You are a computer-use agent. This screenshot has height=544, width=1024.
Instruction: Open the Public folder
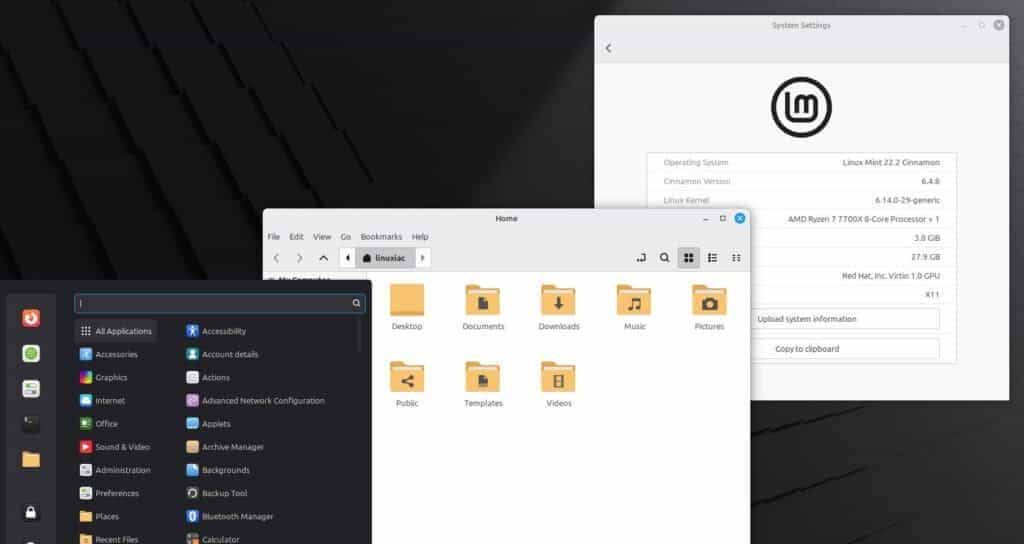tap(407, 384)
